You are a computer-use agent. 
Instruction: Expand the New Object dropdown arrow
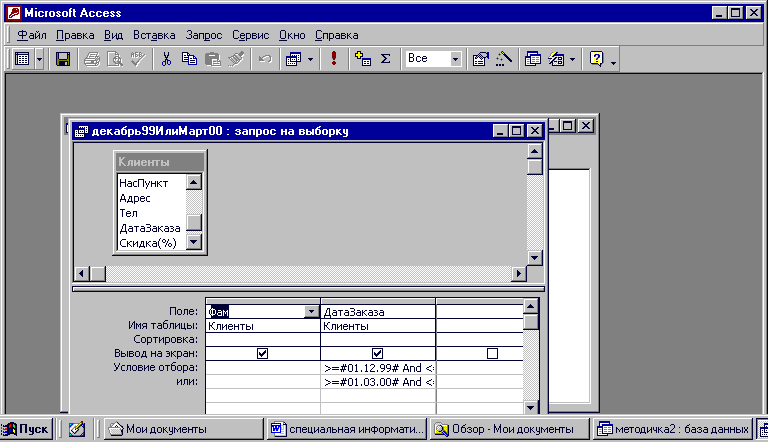pos(572,60)
